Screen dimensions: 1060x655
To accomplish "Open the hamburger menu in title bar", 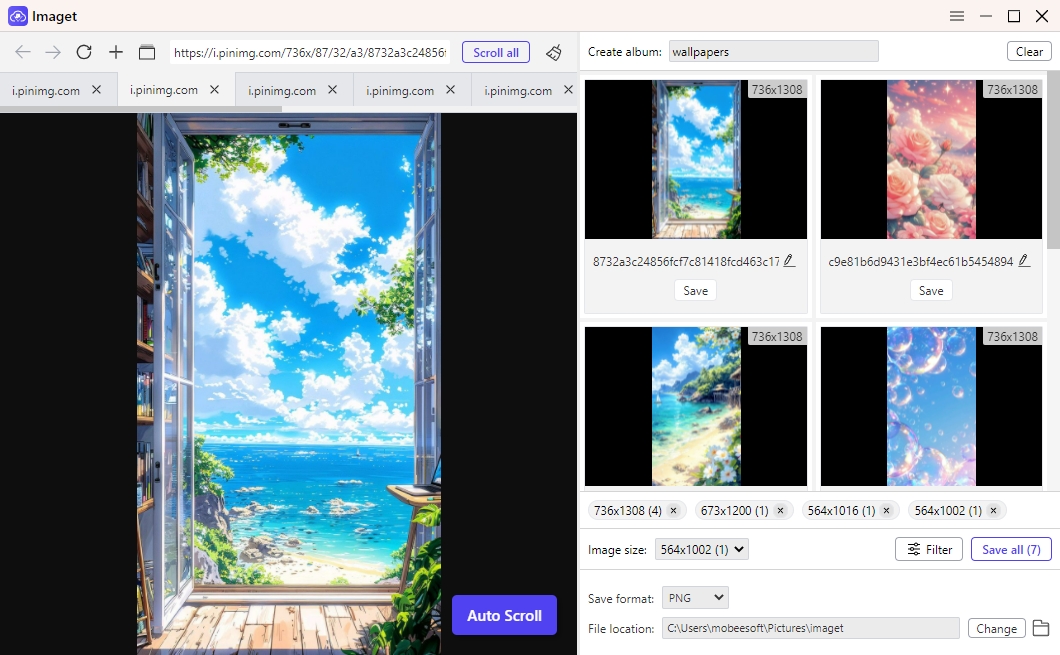I will pyautogui.click(x=957, y=16).
